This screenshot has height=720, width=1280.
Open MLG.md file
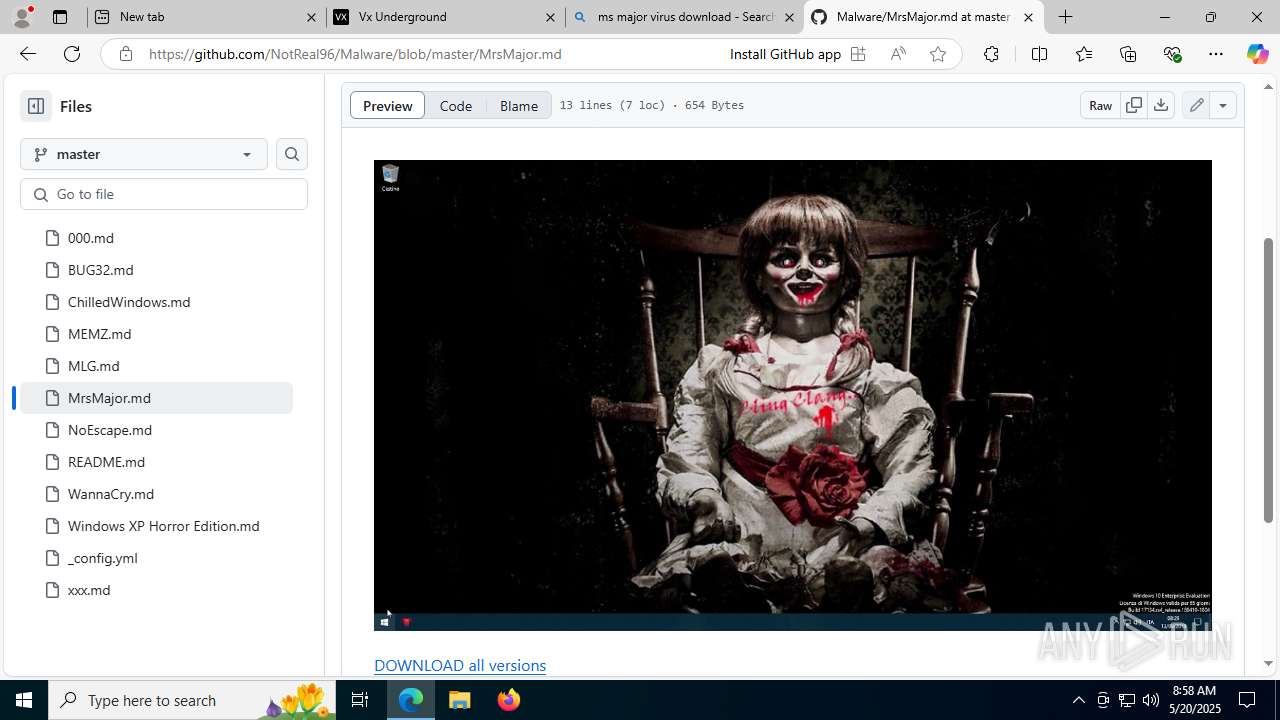[94, 366]
